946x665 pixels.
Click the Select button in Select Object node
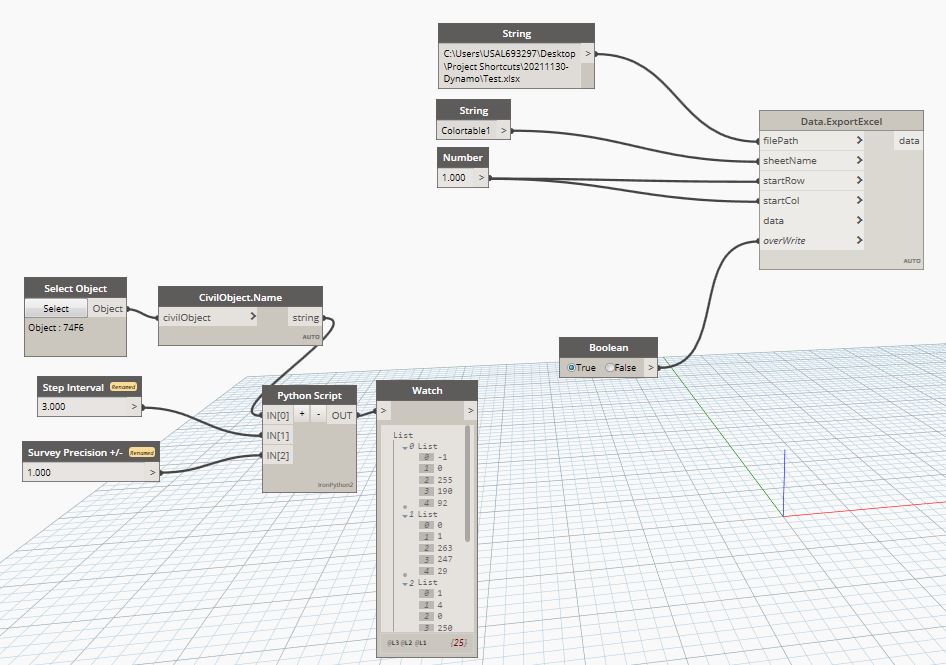click(56, 308)
